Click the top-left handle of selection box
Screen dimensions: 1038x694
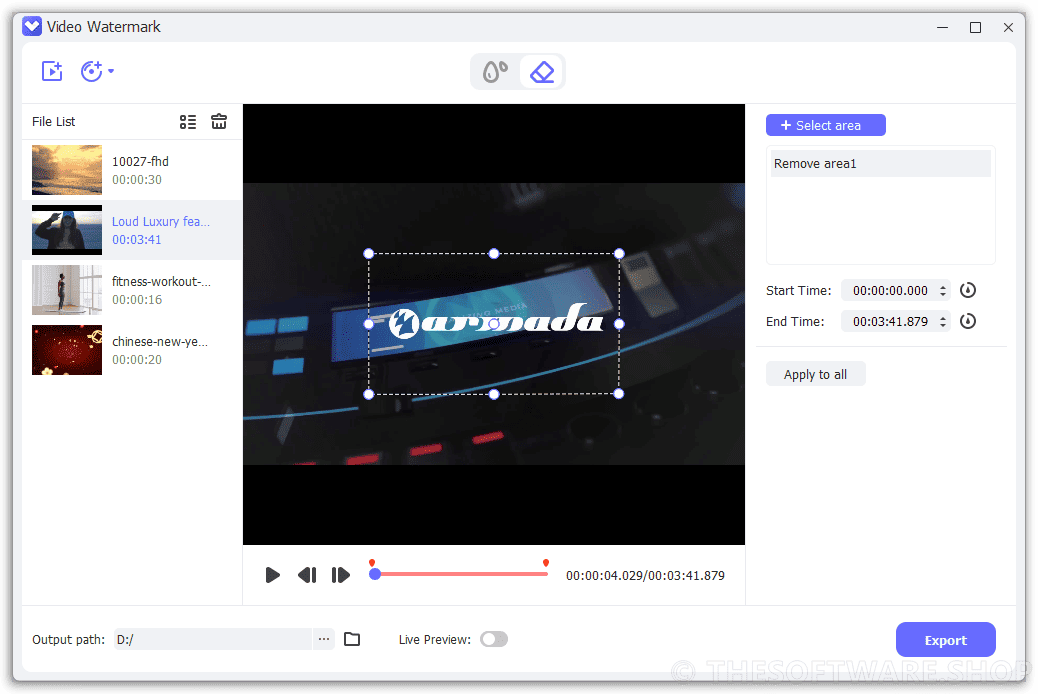pos(369,254)
